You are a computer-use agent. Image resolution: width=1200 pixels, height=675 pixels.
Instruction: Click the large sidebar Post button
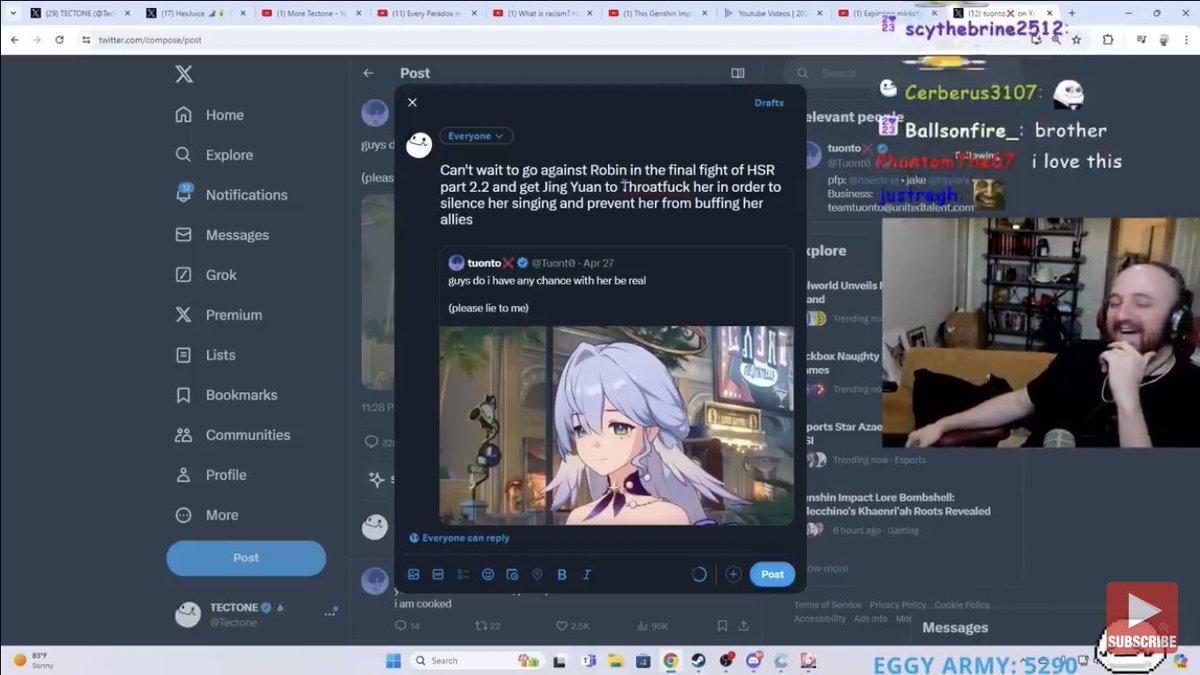[246, 558]
